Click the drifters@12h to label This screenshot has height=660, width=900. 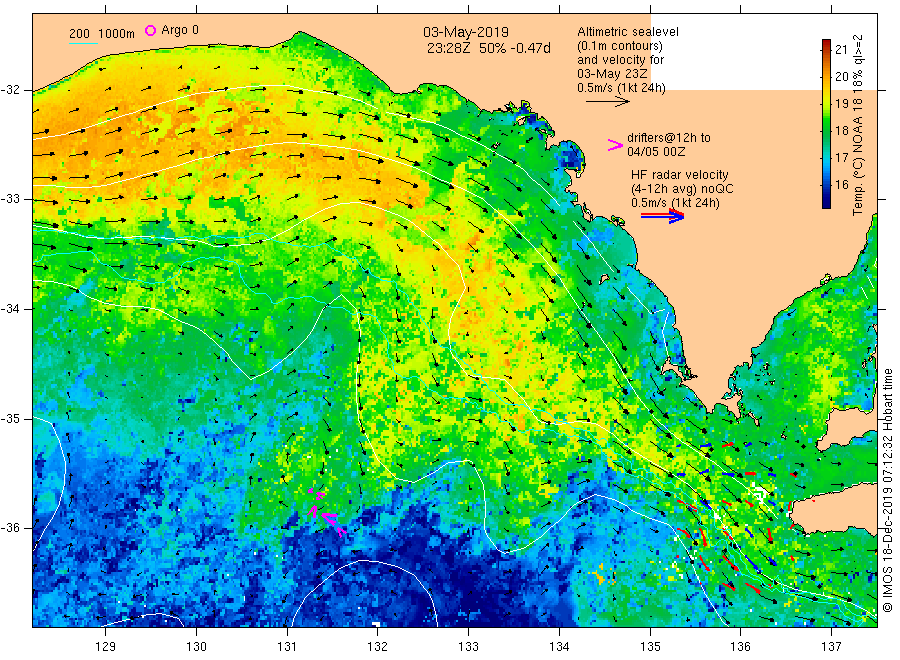click(669, 138)
